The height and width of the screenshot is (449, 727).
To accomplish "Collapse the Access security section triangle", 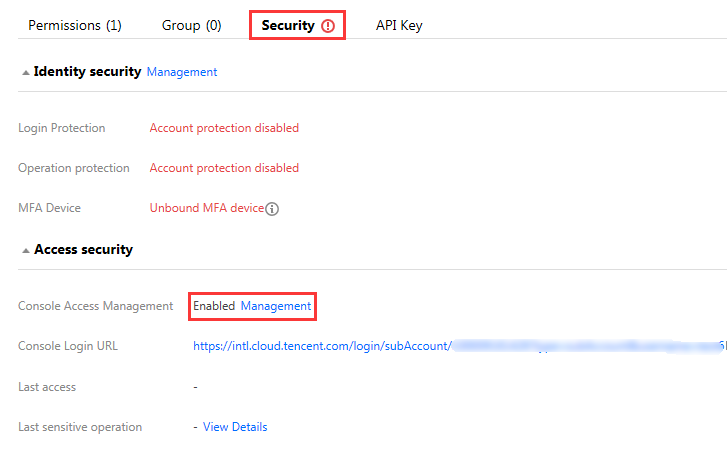I will pos(26,251).
